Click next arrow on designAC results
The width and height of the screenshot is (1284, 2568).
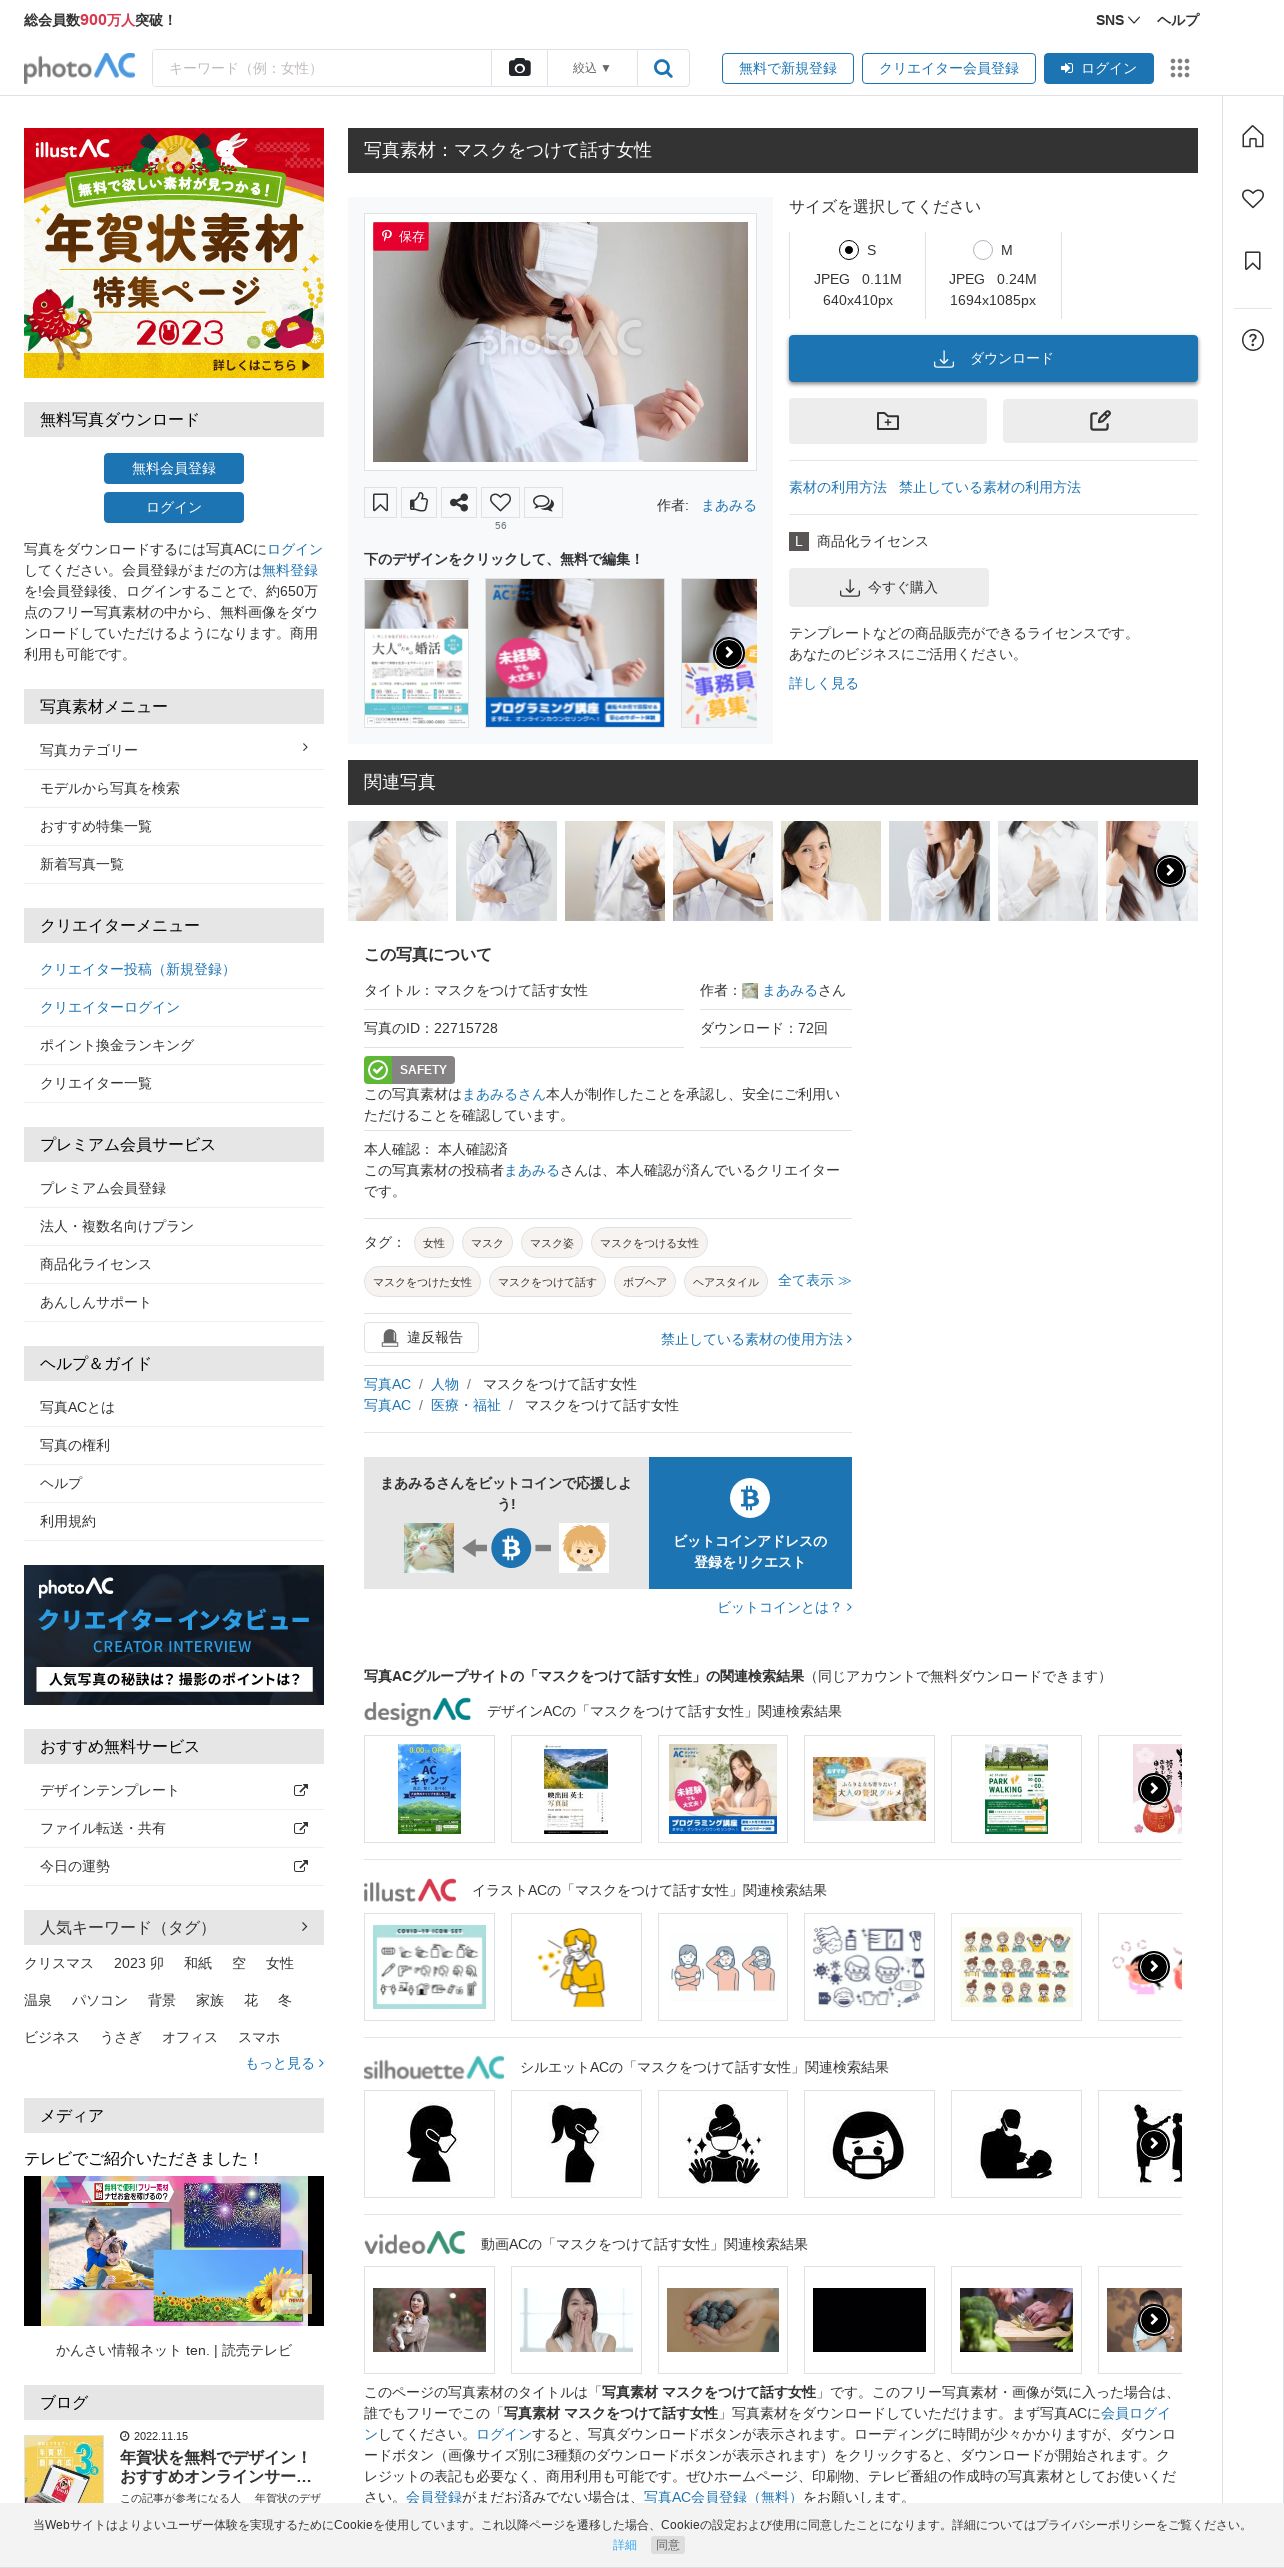tap(1154, 1788)
